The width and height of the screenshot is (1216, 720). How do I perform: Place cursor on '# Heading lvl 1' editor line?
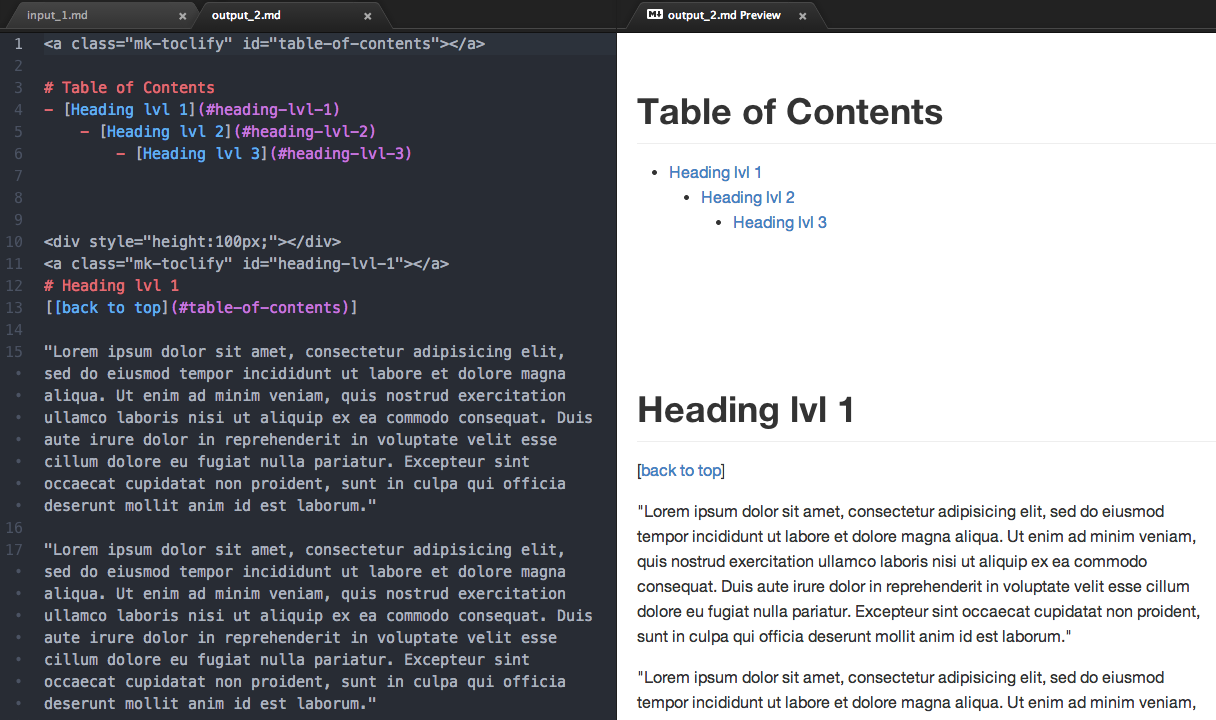(111, 286)
